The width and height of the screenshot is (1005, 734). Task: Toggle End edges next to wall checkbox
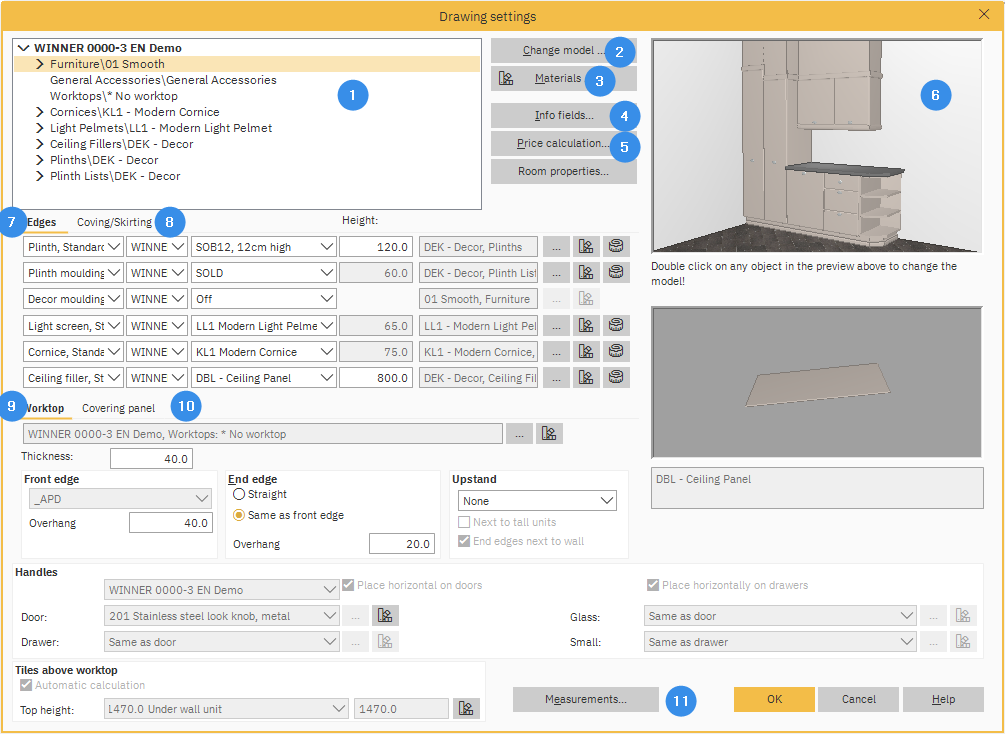(x=464, y=542)
